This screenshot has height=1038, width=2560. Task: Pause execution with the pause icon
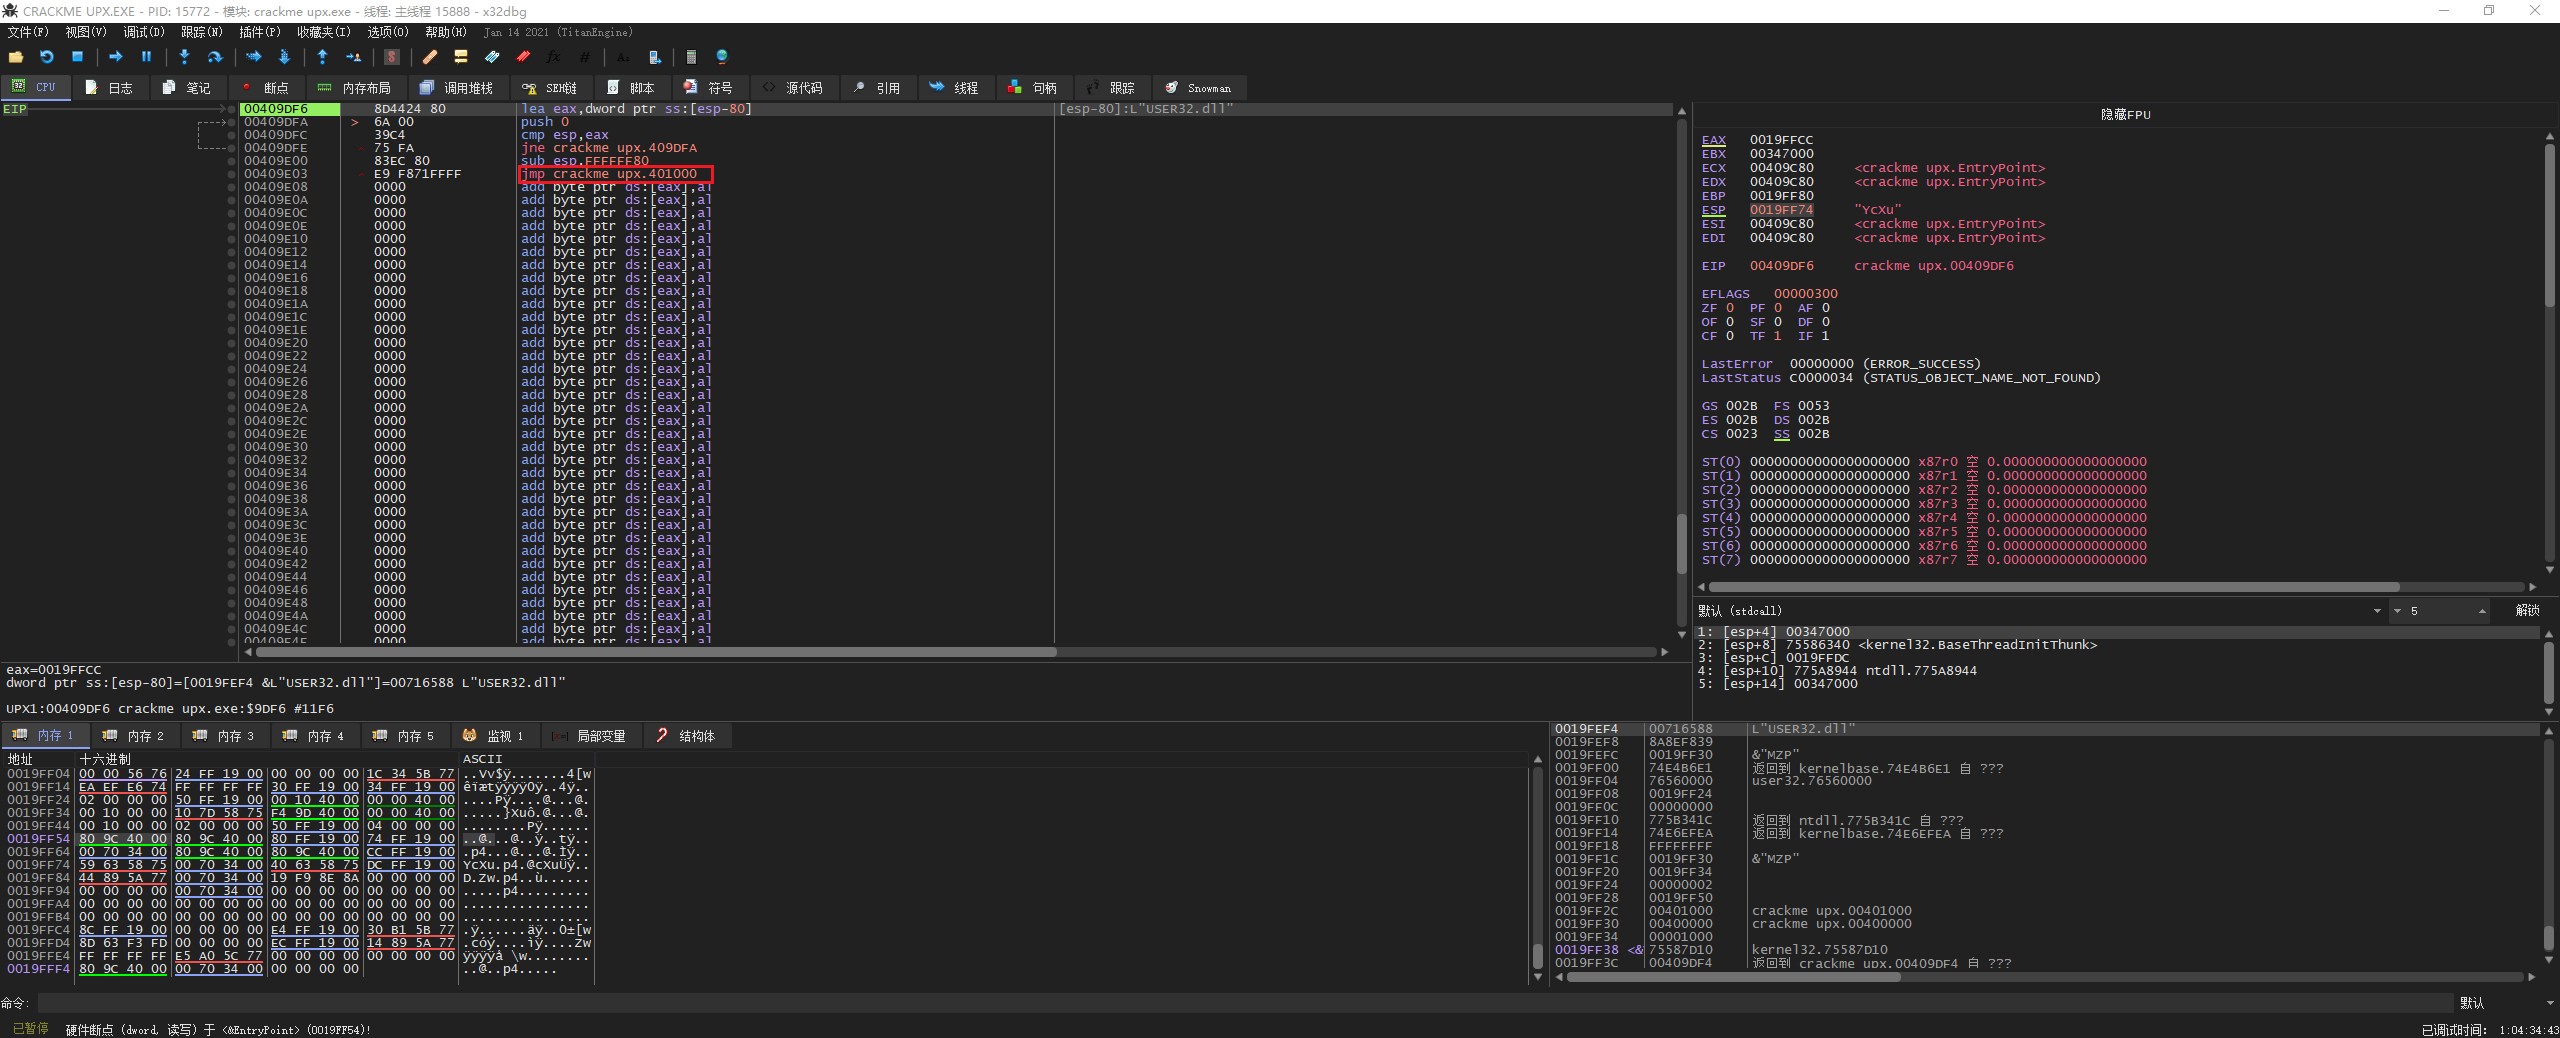tap(146, 57)
